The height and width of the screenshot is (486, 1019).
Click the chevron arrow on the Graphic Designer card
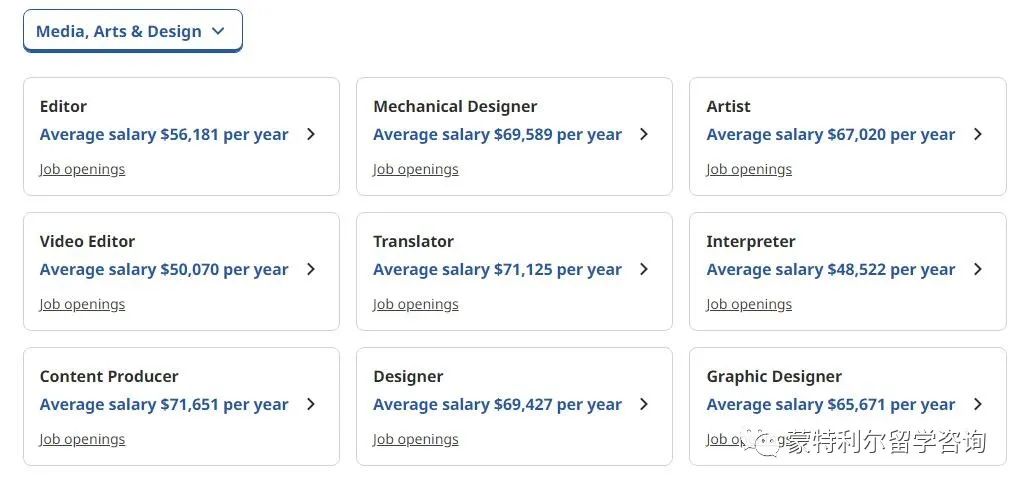pyautogui.click(x=978, y=404)
